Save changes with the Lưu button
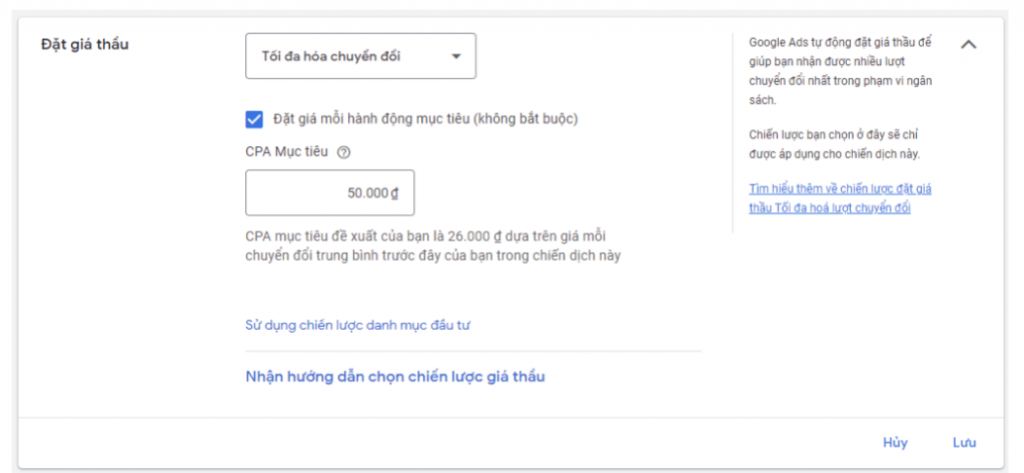1024x473 pixels. pyautogui.click(x=964, y=442)
